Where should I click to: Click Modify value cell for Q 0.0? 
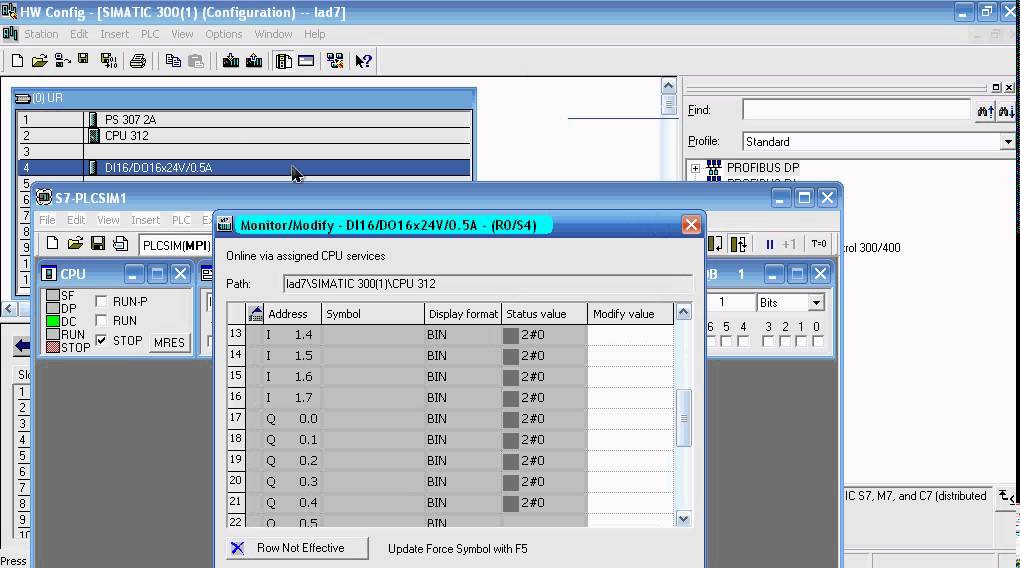pyautogui.click(x=630, y=418)
